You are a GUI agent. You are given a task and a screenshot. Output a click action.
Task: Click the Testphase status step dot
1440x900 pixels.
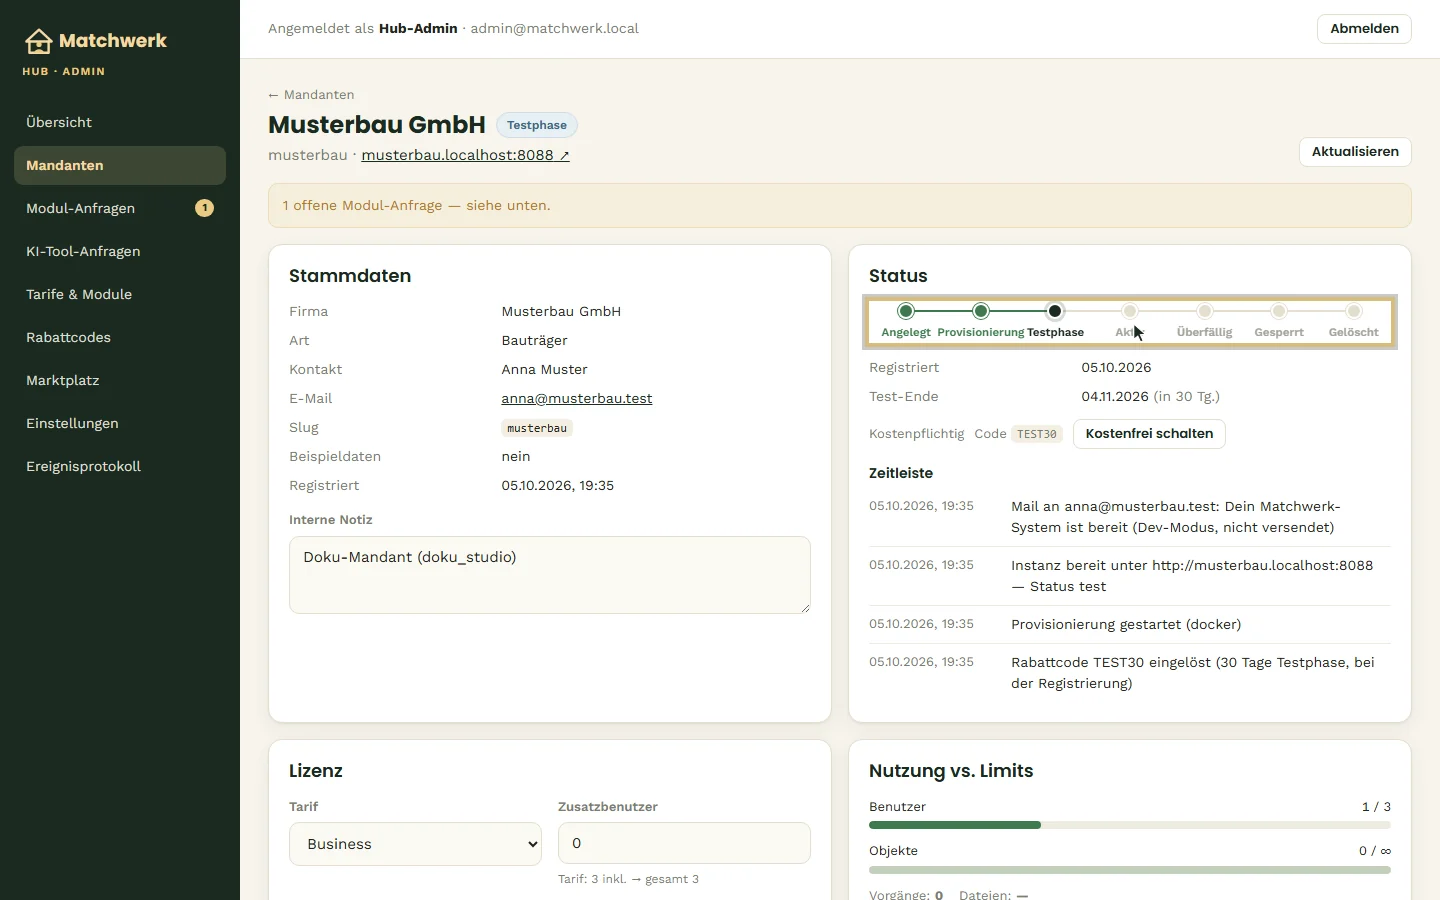1055,311
